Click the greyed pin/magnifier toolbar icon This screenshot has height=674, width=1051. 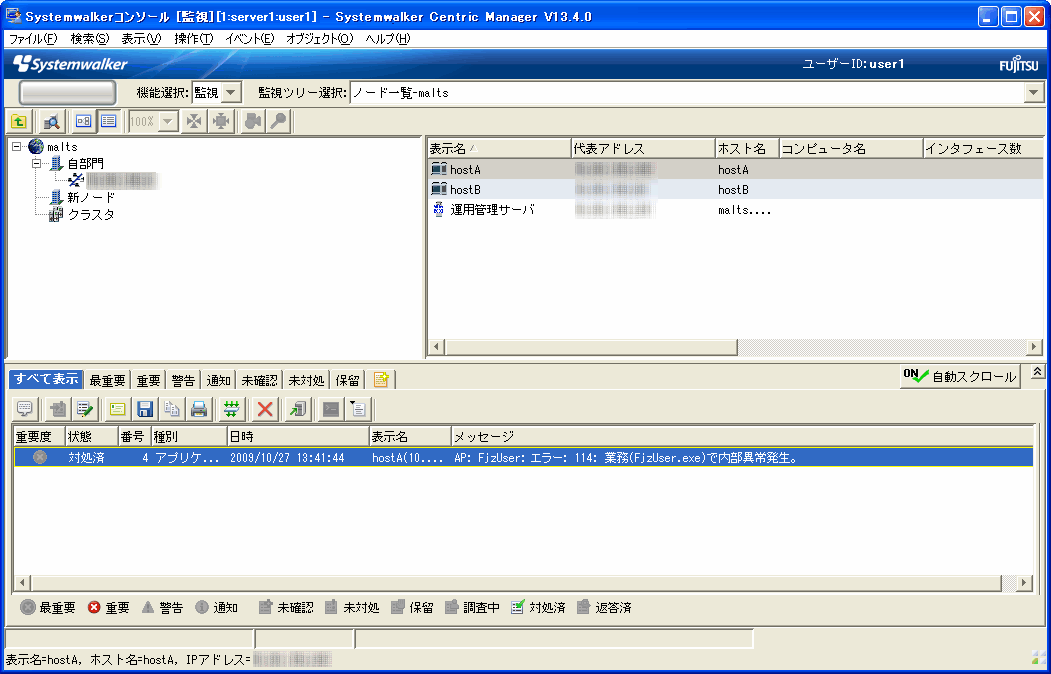[x=277, y=121]
